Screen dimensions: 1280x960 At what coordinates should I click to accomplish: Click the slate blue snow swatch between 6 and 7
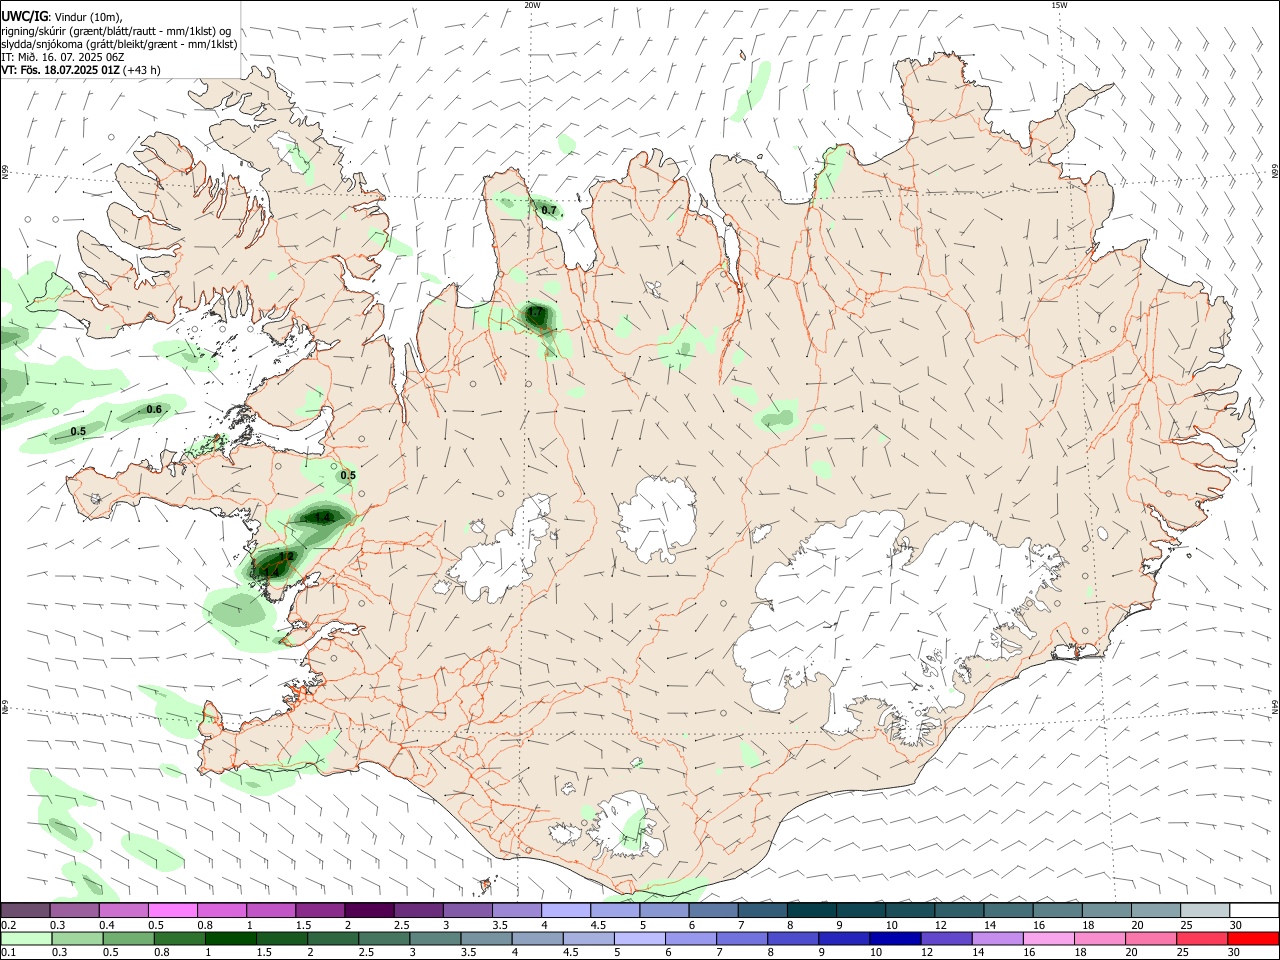pyautogui.click(x=713, y=911)
